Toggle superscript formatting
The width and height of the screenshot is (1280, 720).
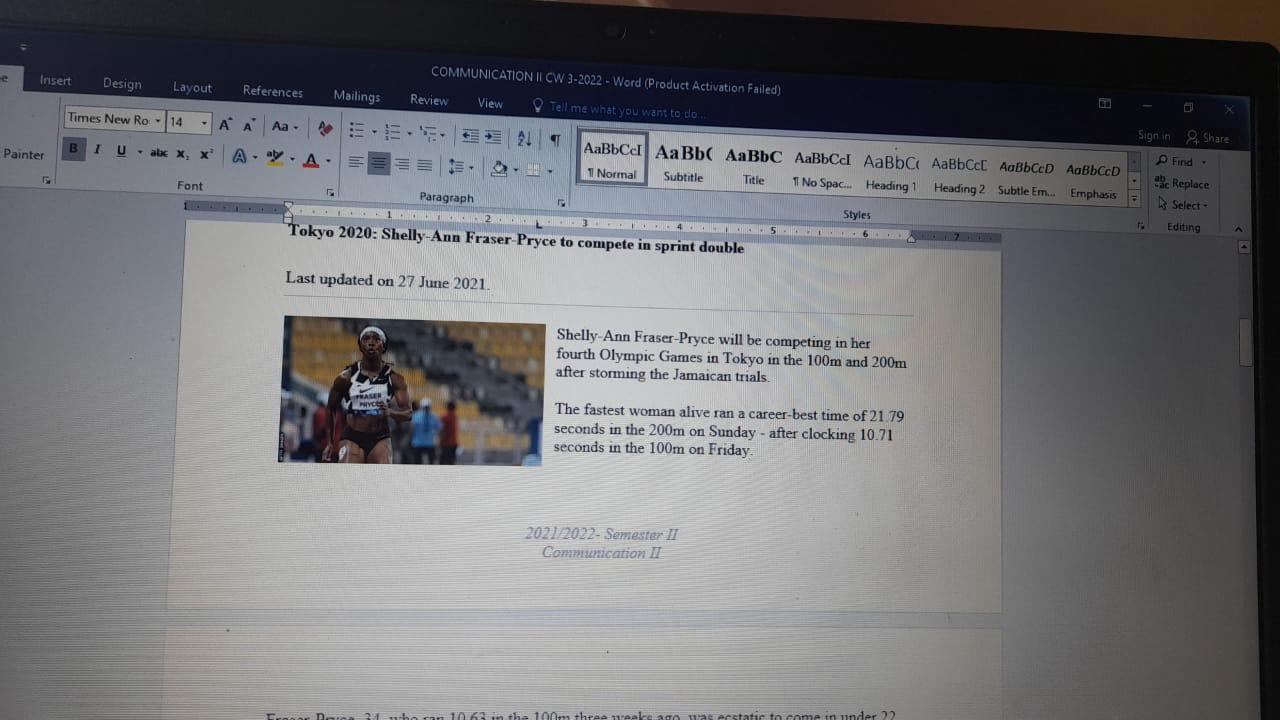point(206,155)
